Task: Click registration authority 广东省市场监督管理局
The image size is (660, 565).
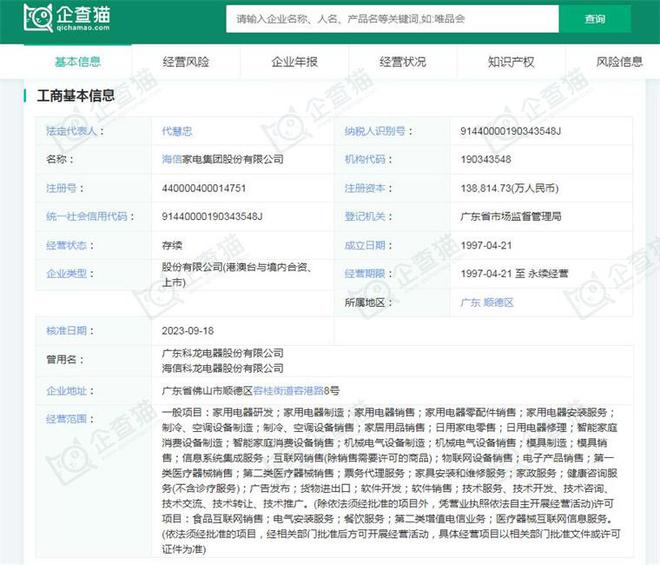Action: pos(511,216)
